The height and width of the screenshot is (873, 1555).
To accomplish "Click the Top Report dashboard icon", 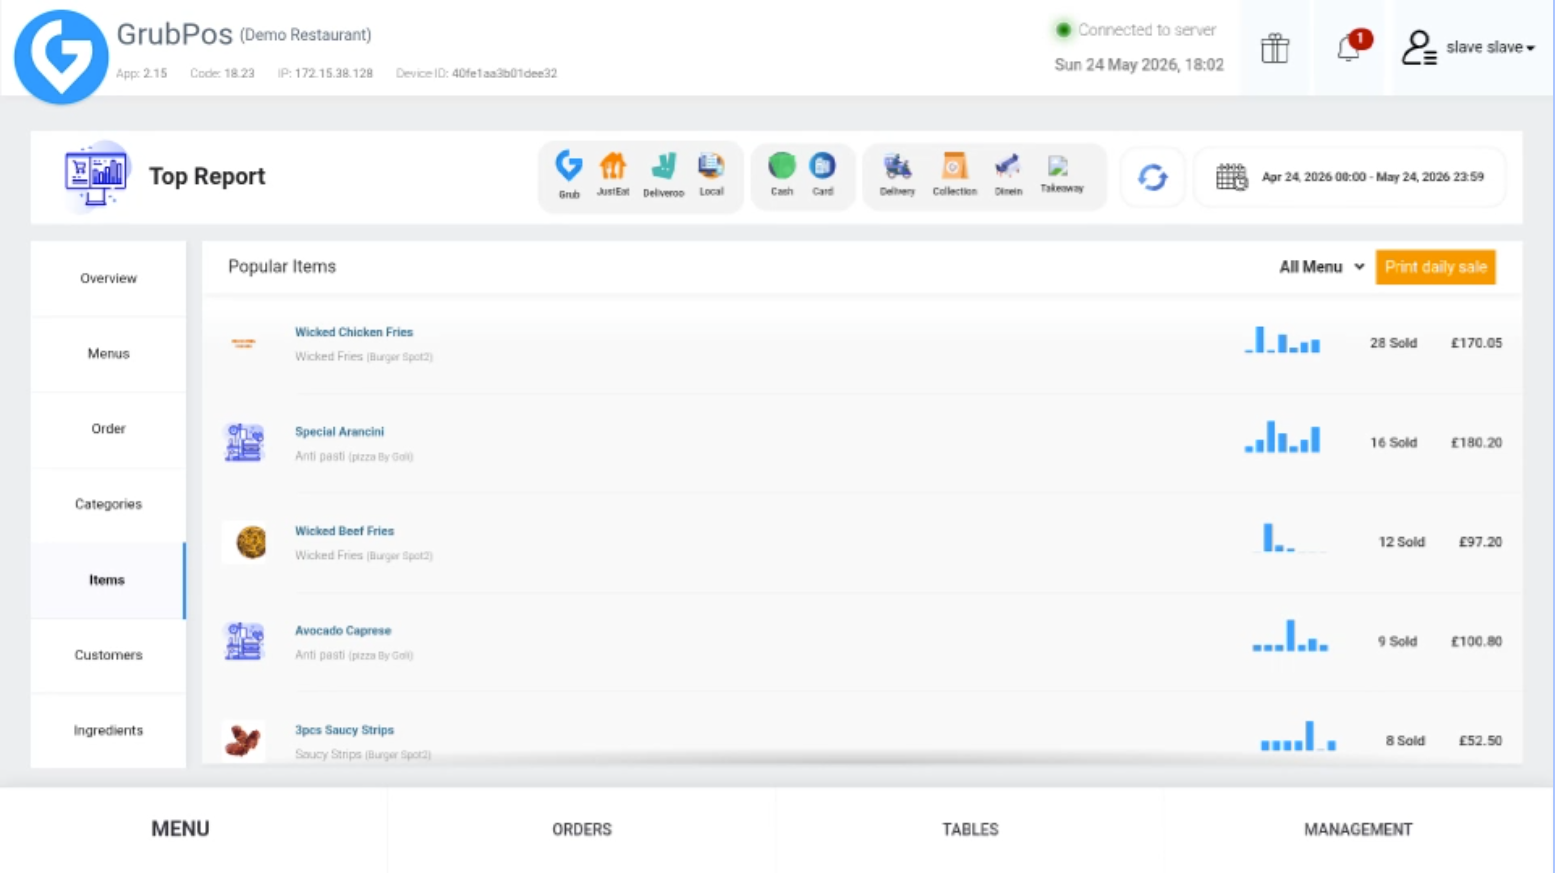I will point(96,176).
